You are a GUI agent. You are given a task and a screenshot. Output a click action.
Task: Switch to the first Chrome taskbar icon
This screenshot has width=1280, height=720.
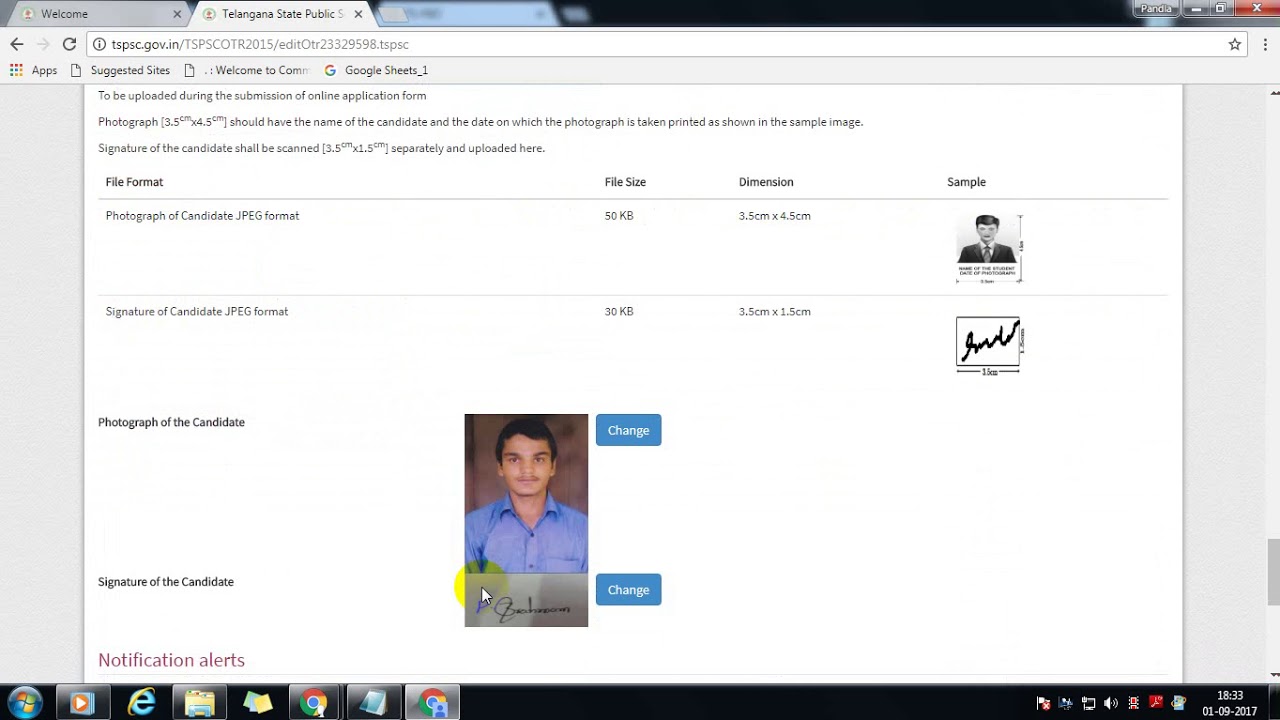(x=315, y=703)
